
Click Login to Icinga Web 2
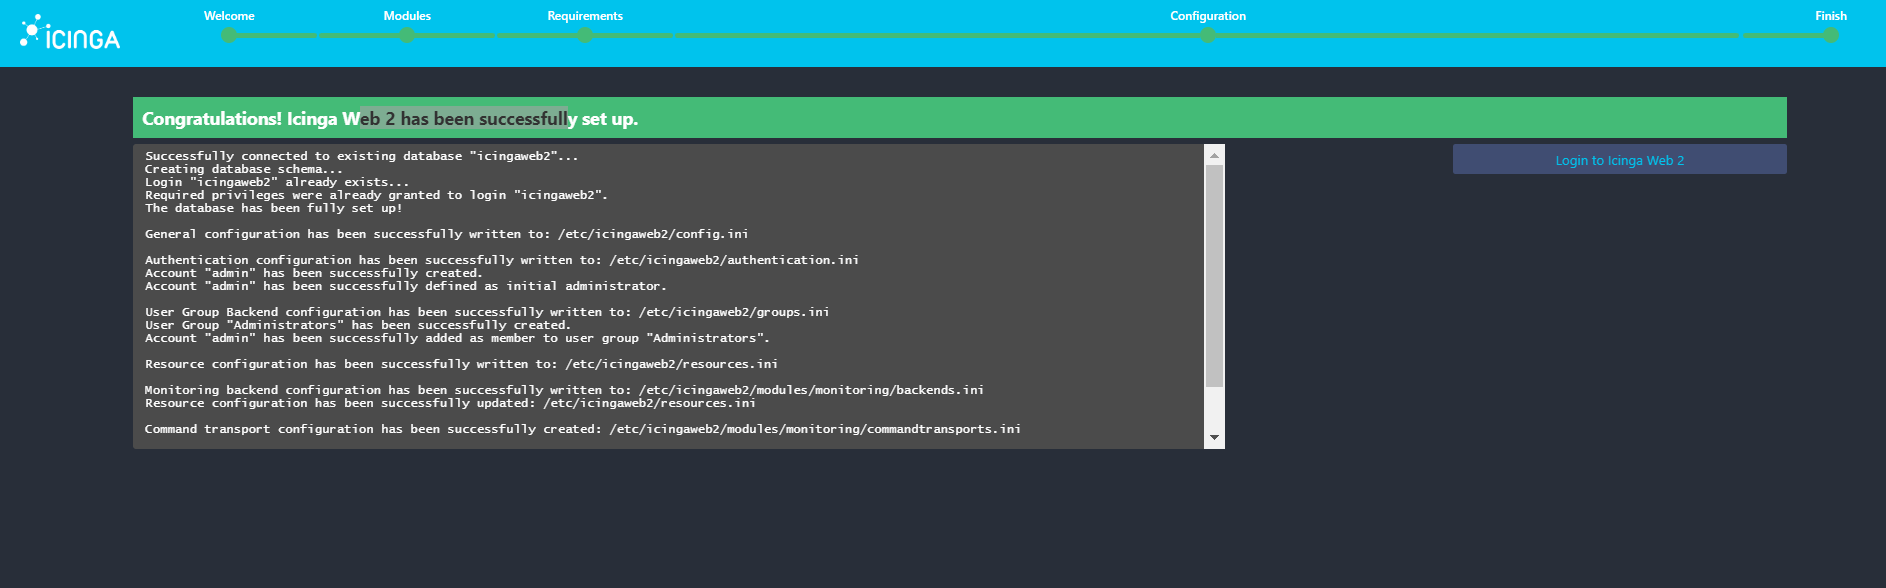pos(1619,160)
